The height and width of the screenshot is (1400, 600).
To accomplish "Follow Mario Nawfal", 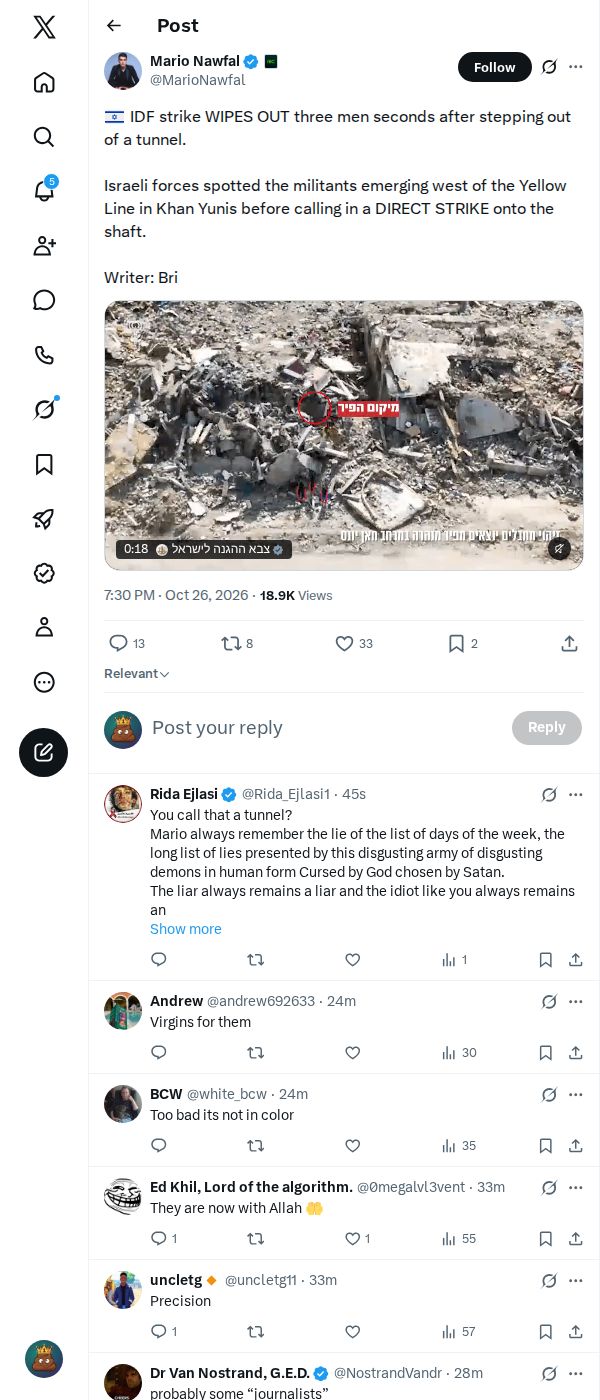I will [x=494, y=67].
